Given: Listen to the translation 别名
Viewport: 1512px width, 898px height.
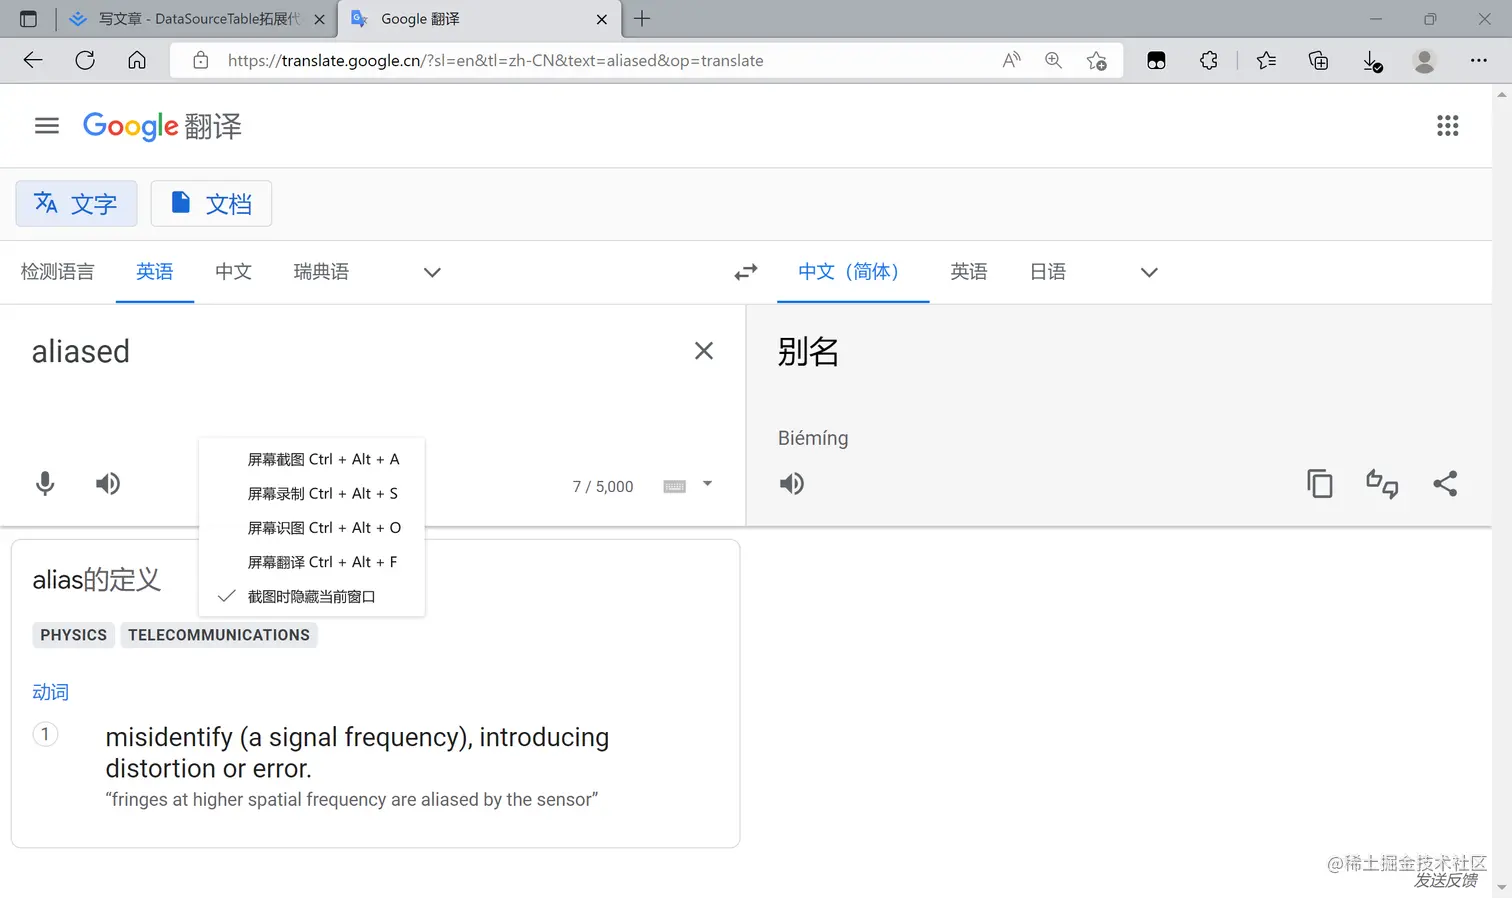Looking at the screenshot, I should (x=792, y=484).
